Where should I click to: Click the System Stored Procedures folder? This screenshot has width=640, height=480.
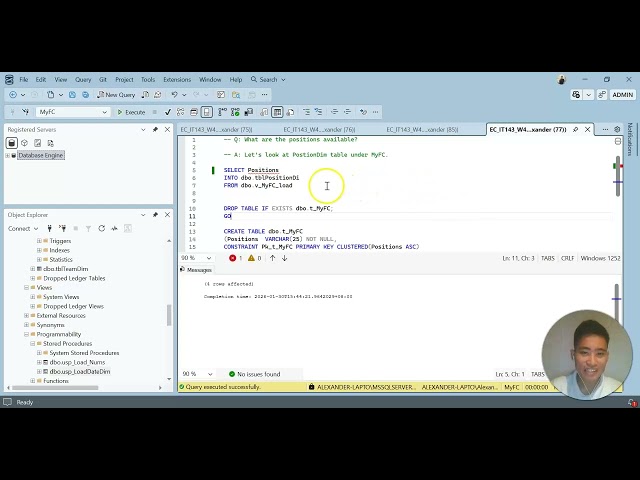pos(84,353)
